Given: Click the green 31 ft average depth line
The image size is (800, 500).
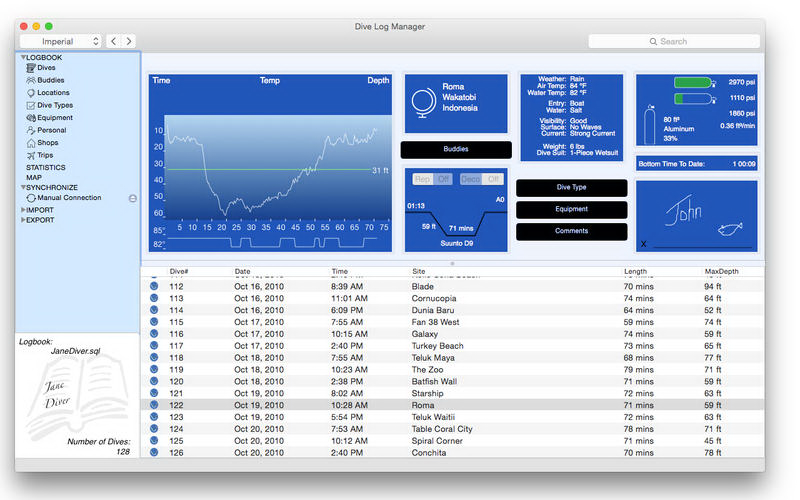Looking at the screenshot, I should click(268, 169).
